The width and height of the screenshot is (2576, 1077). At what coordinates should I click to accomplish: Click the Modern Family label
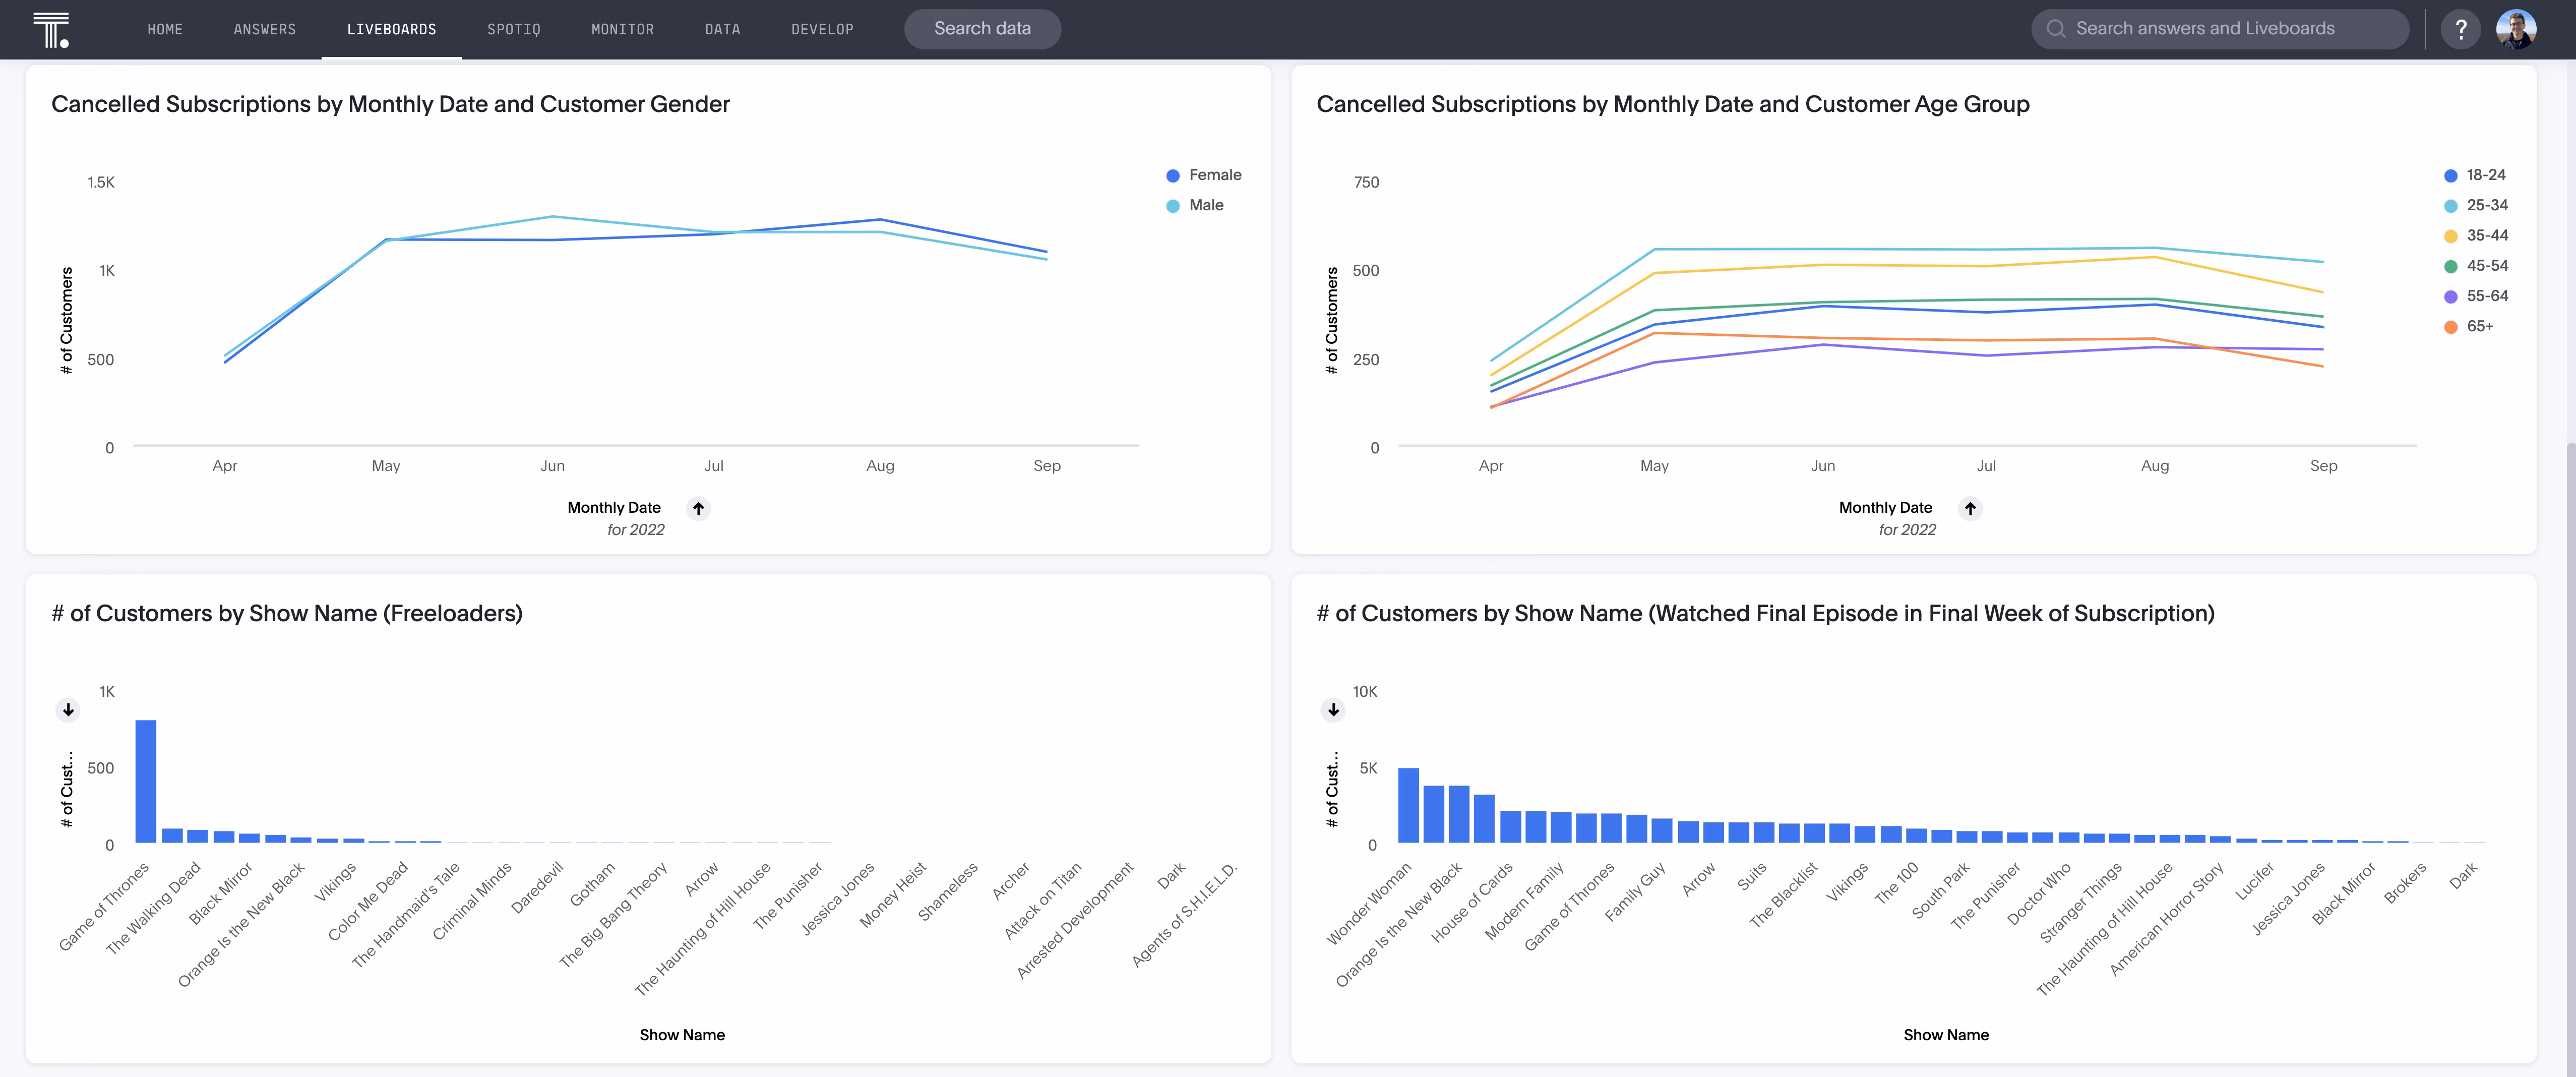pyautogui.click(x=1524, y=901)
